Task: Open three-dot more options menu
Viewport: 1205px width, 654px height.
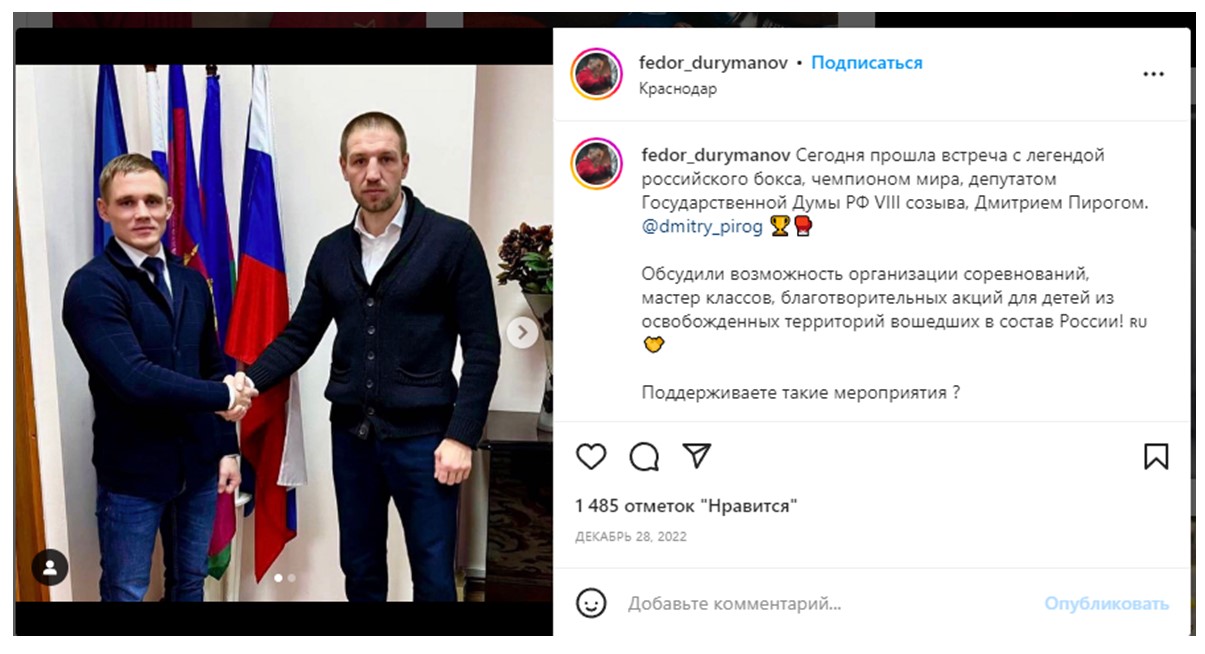Action: [1153, 74]
